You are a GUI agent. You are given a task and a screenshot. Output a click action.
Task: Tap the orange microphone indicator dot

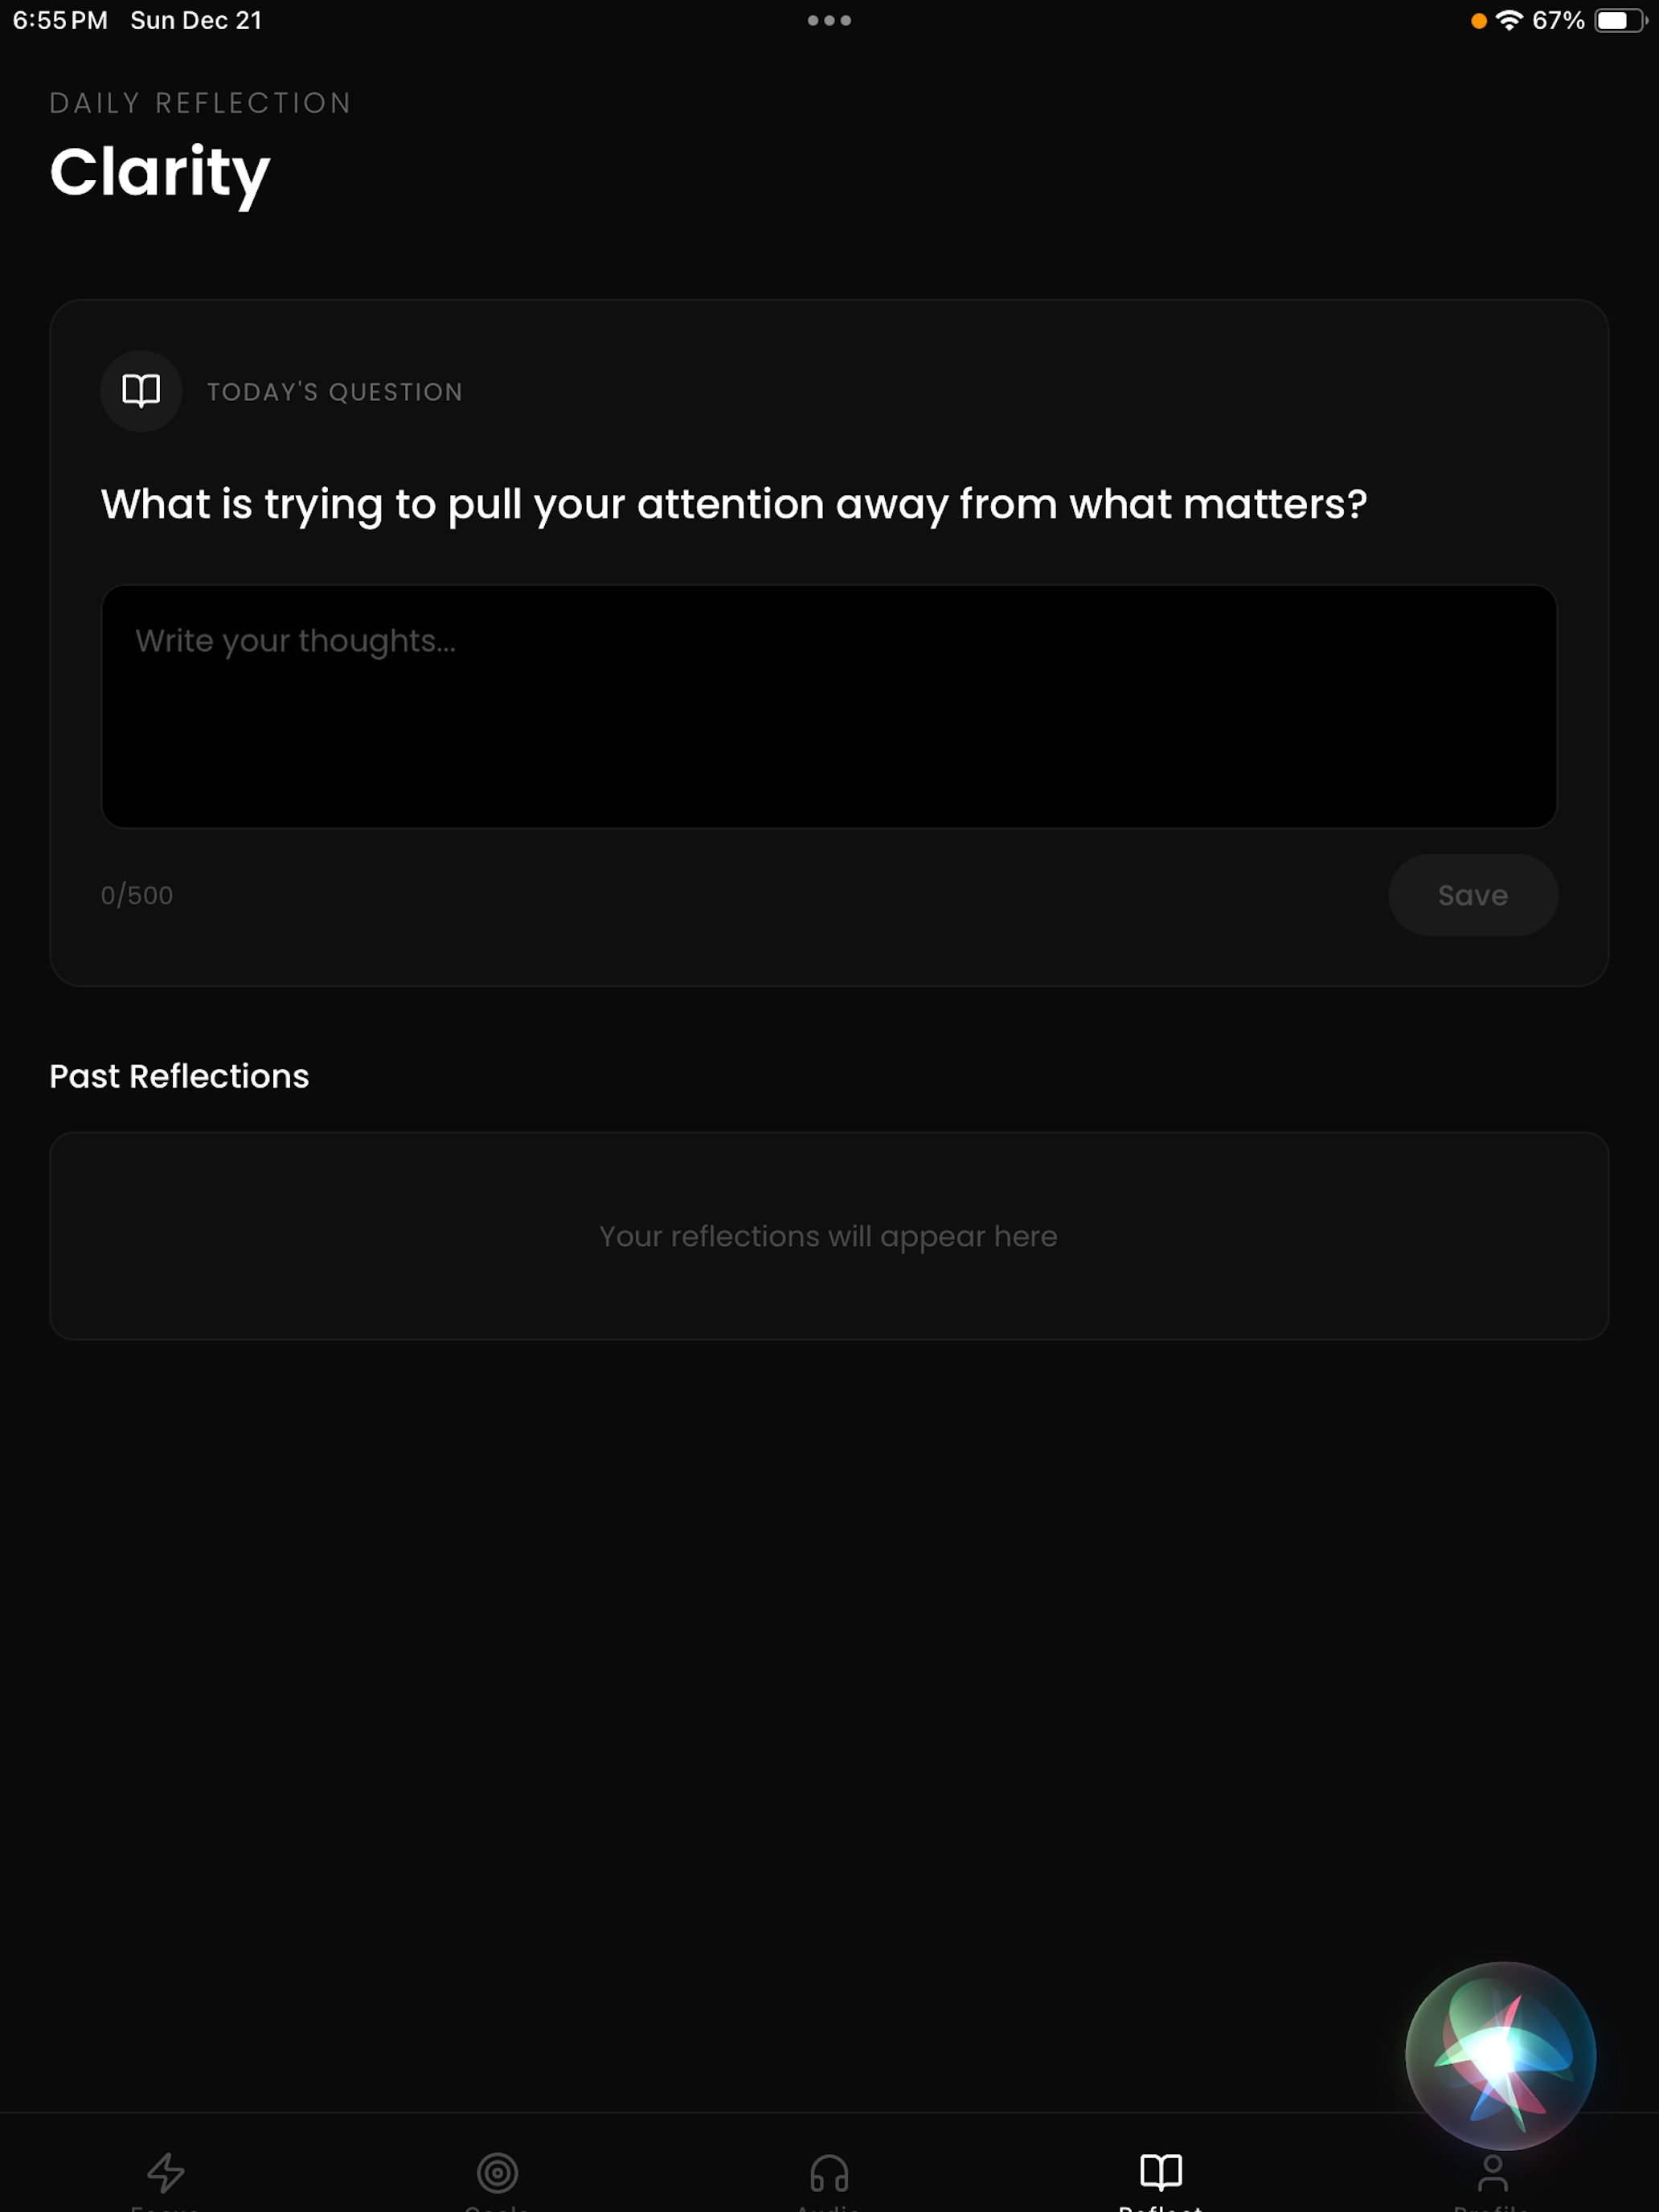(x=1478, y=21)
